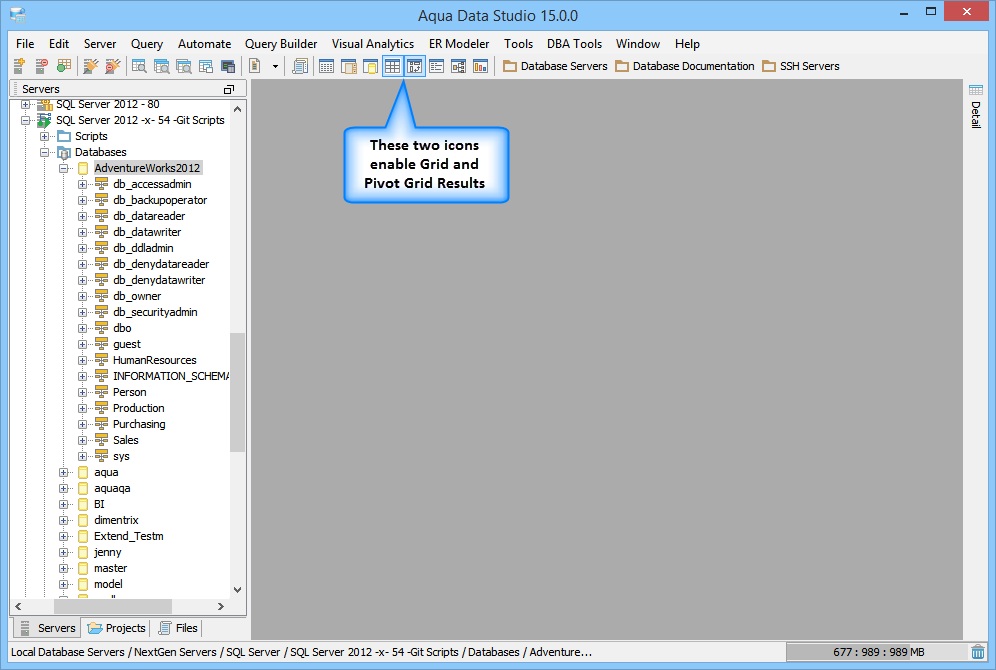Click the Register Server icon with yellow plus
996x670 pixels.
point(19,65)
